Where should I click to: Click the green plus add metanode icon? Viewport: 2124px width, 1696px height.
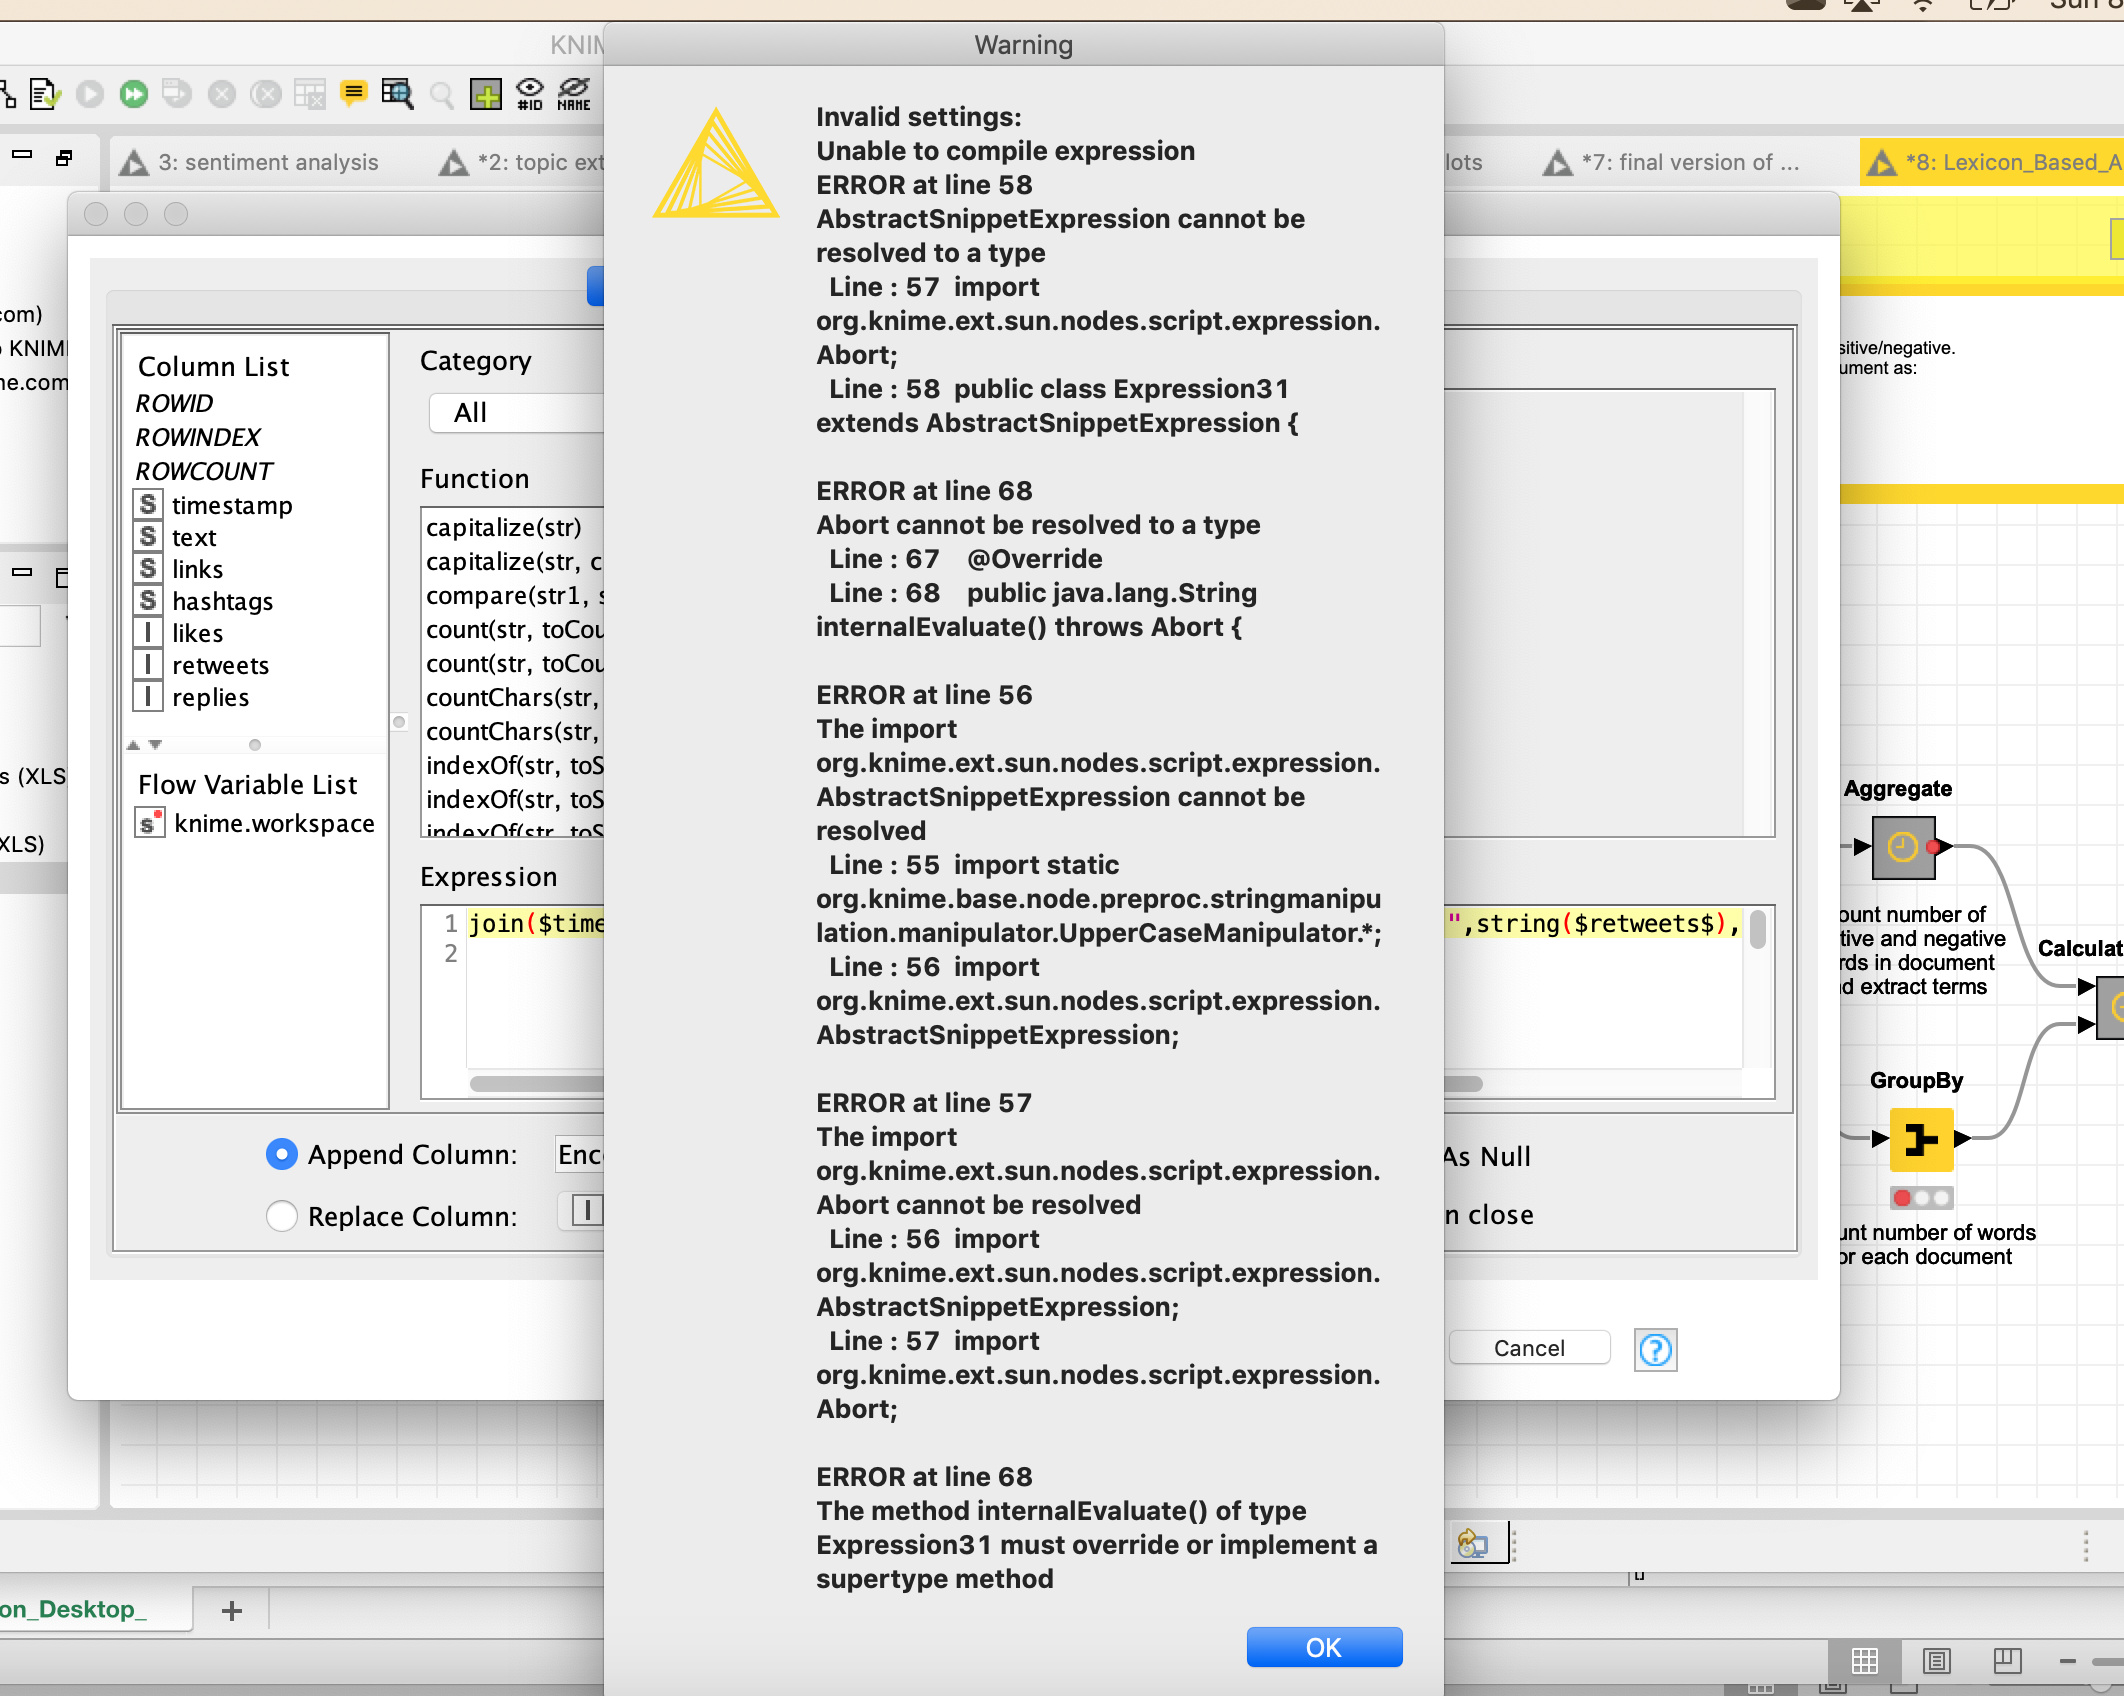click(x=485, y=94)
